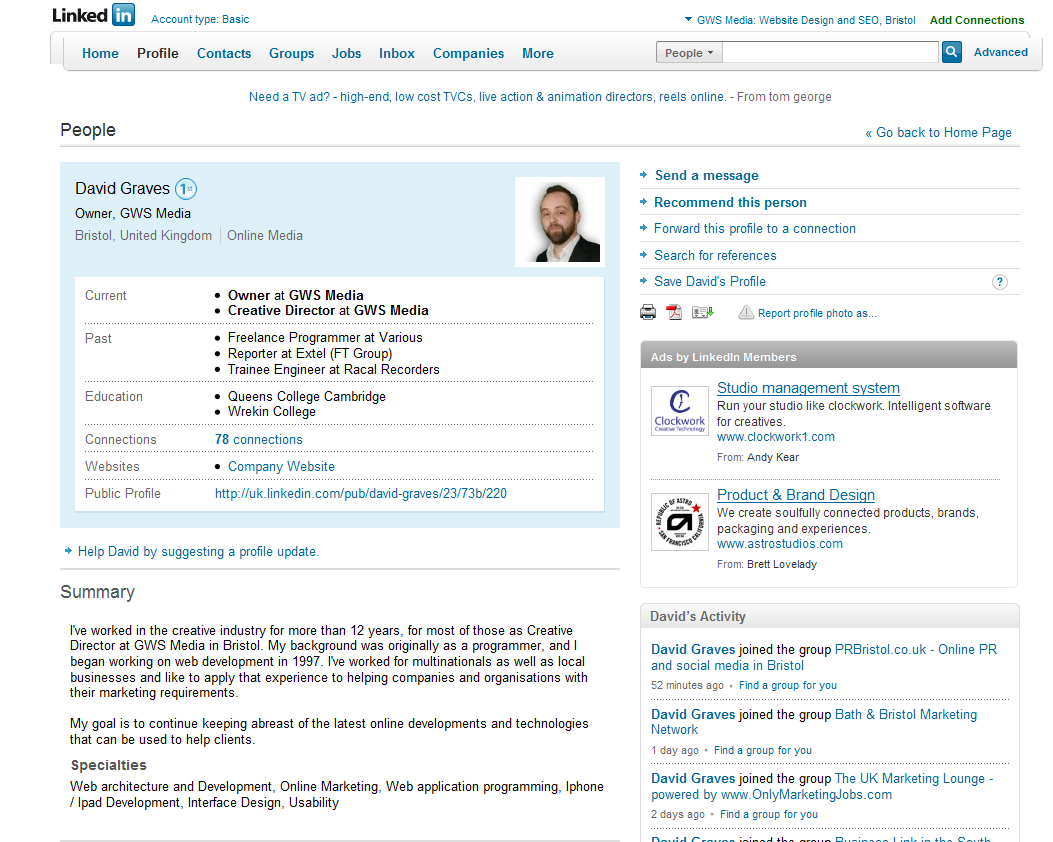
Task: Click Send a message link
Action: click(706, 176)
